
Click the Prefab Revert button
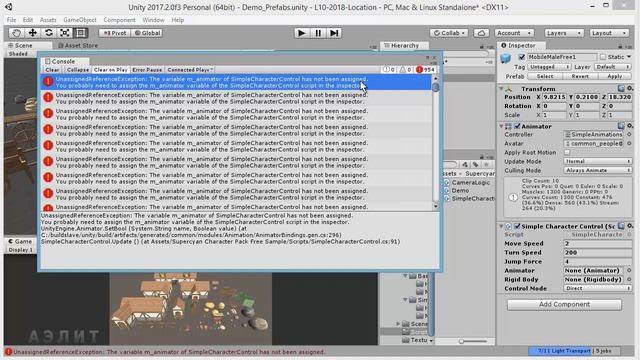coord(580,76)
